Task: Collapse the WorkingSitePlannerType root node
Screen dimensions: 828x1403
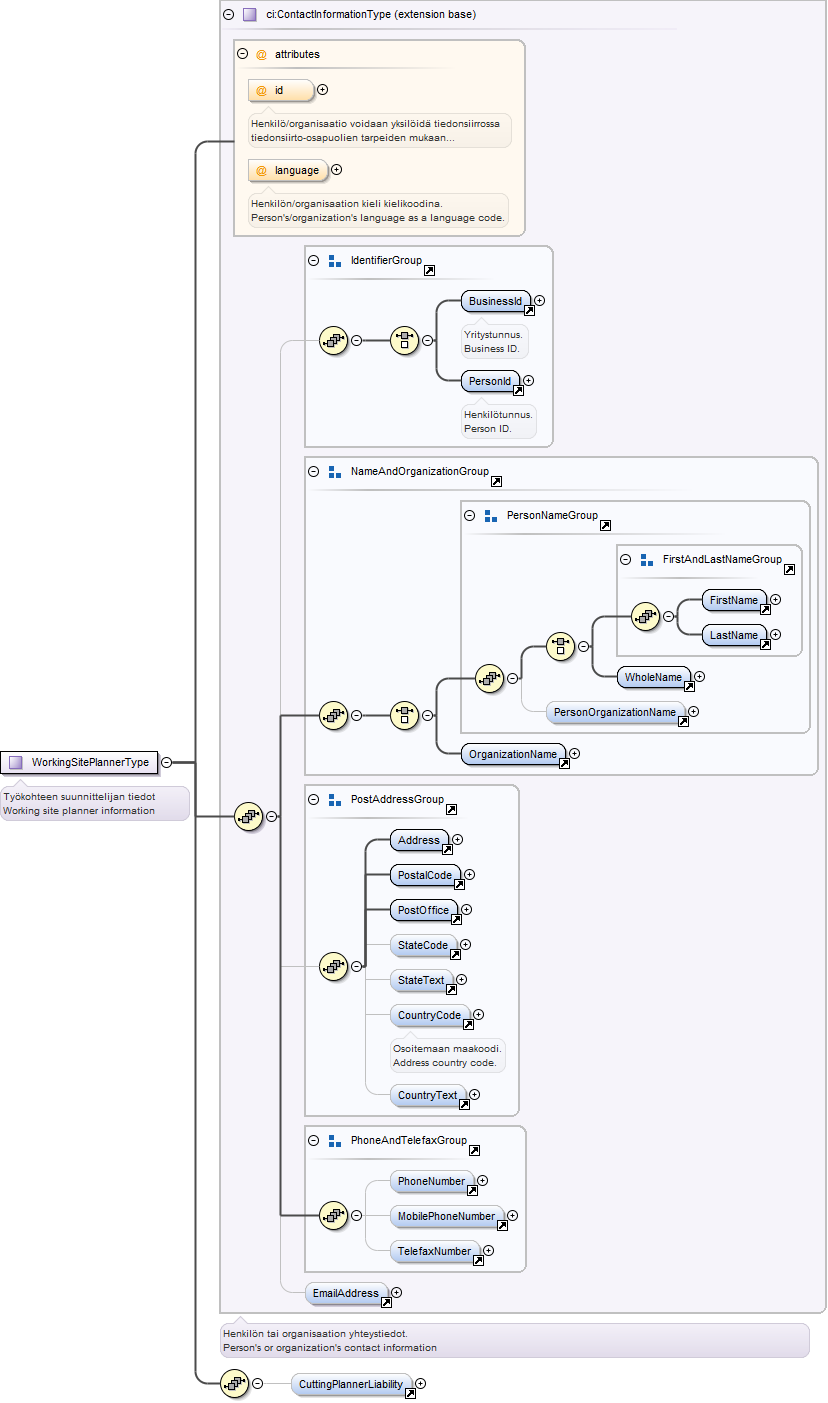Action: pos(167,762)
